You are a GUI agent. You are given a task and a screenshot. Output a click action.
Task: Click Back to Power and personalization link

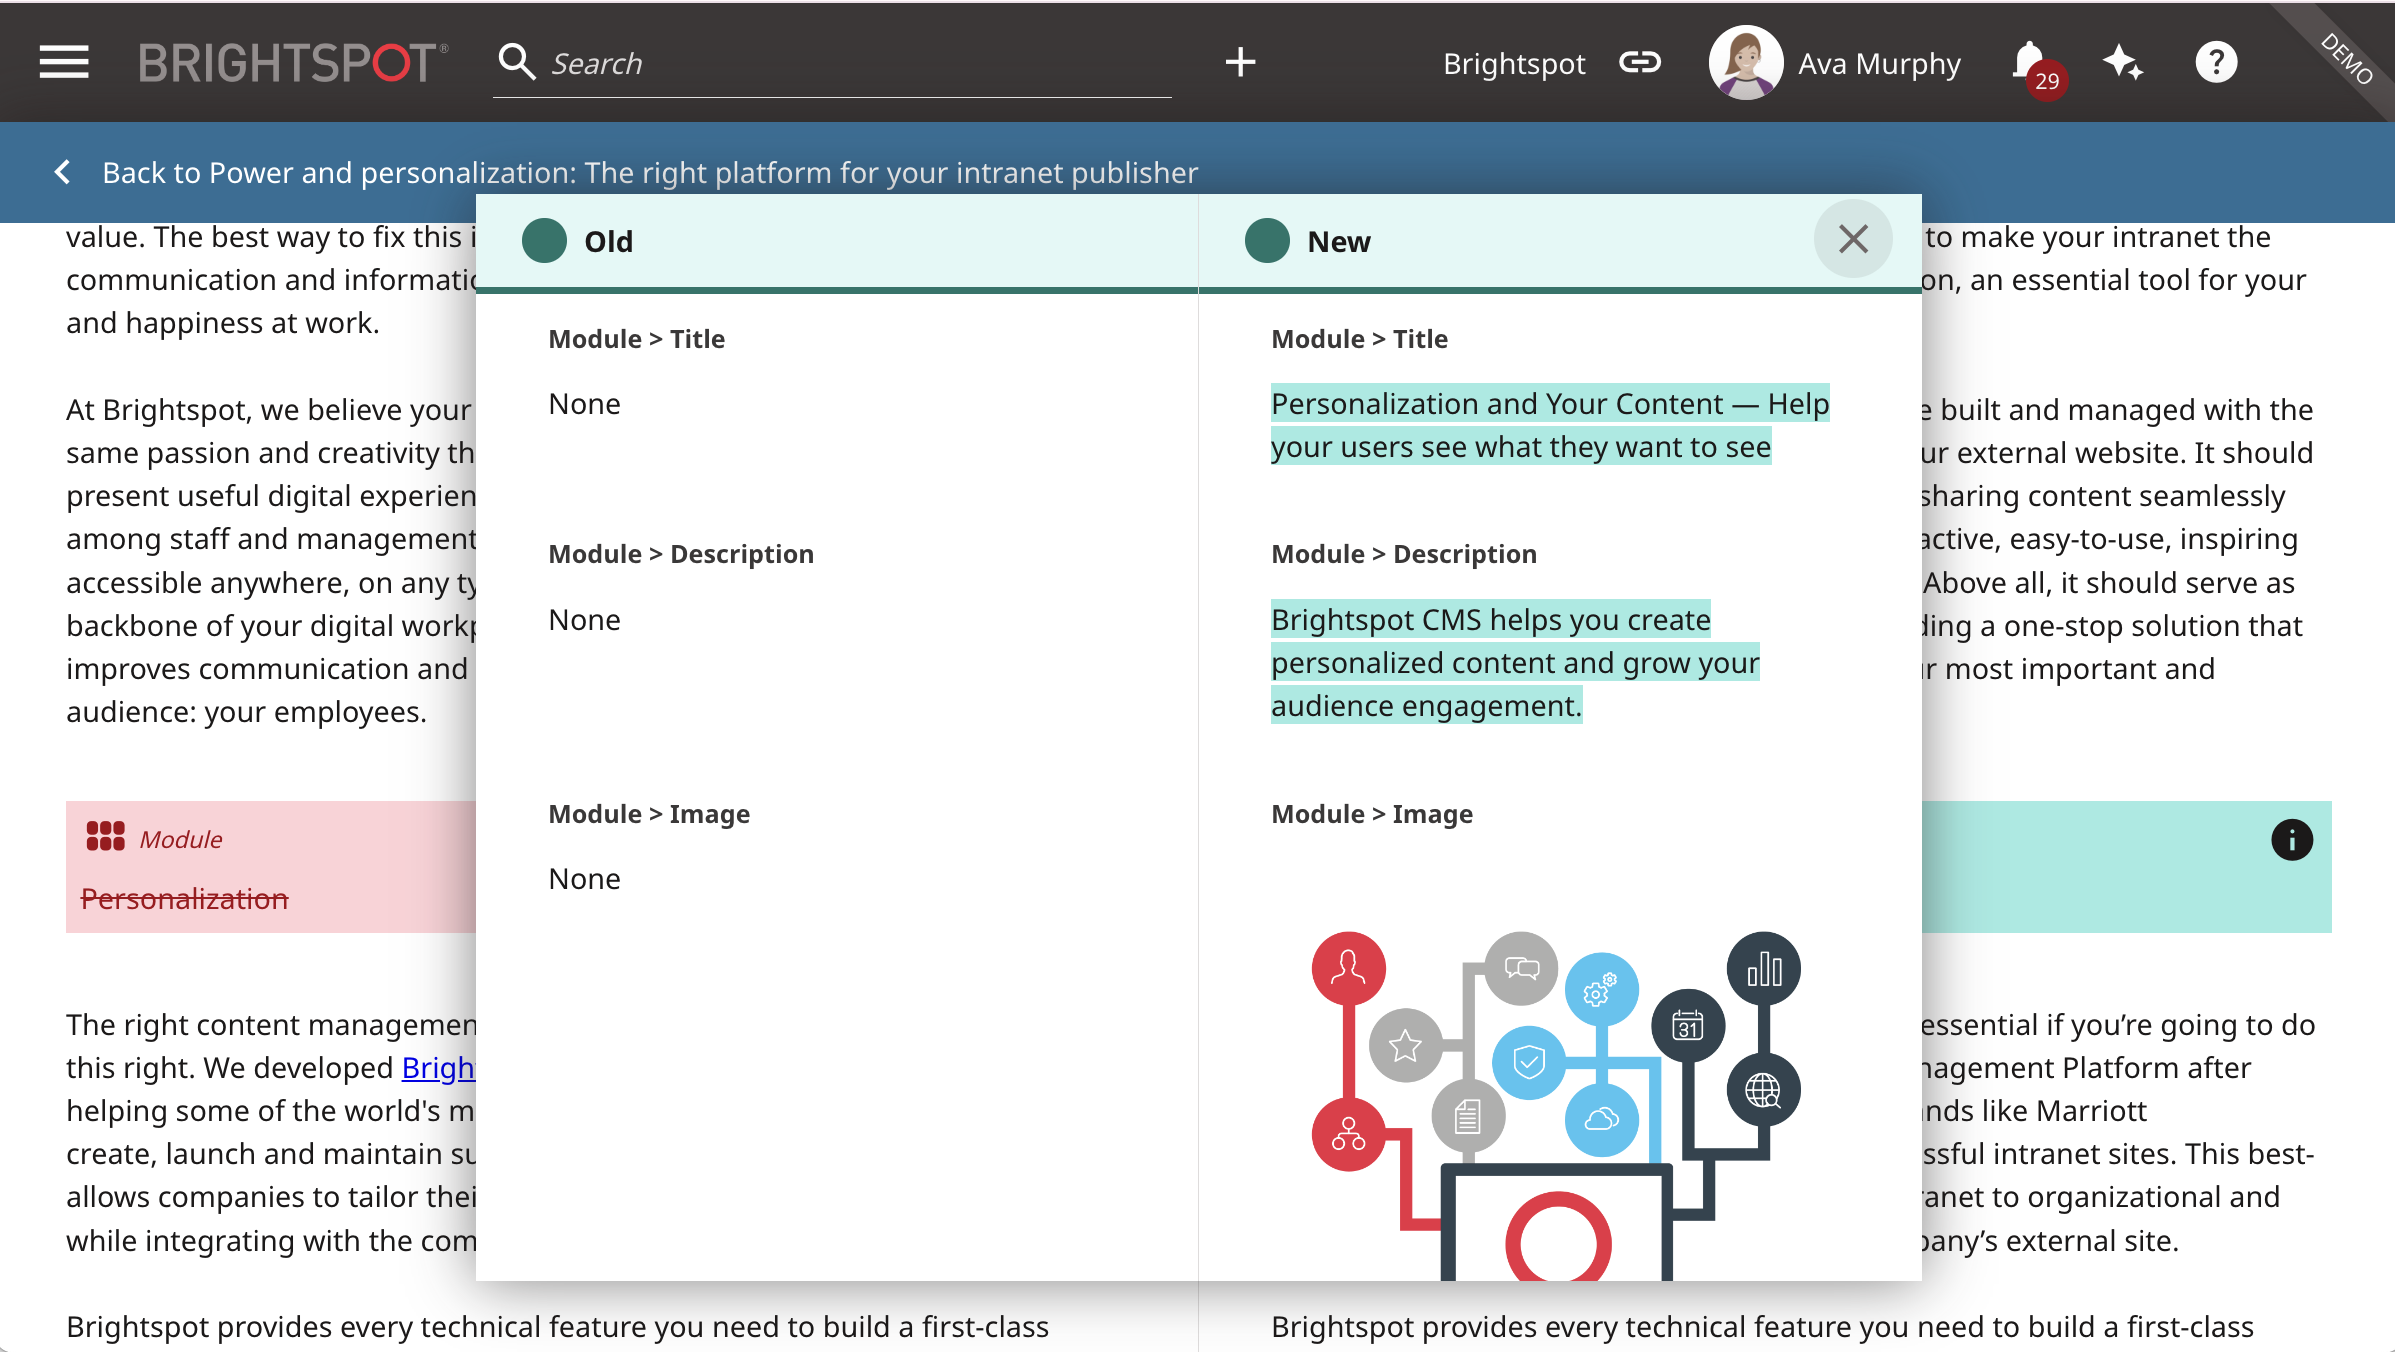[x=650, y=173]
